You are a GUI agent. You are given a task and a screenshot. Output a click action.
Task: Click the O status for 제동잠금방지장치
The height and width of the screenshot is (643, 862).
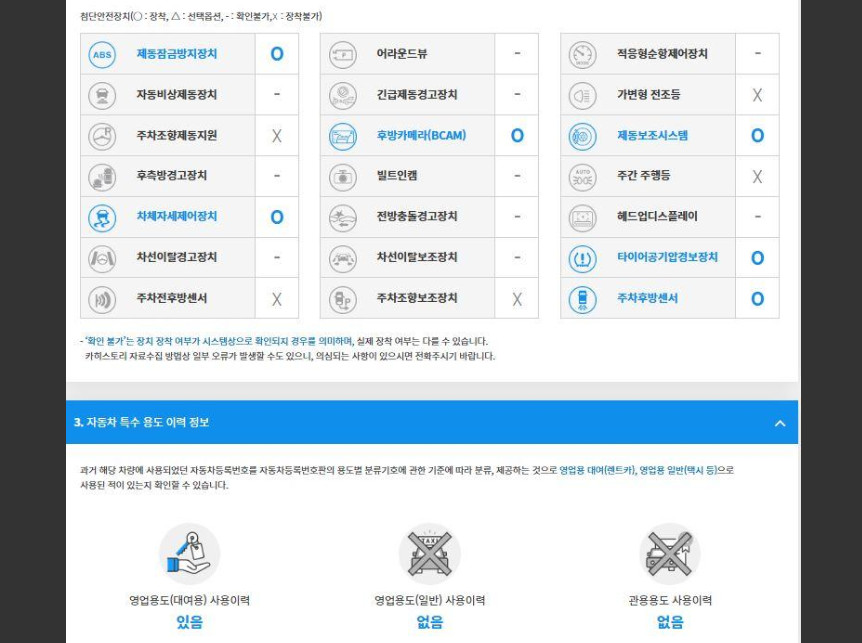277,54
